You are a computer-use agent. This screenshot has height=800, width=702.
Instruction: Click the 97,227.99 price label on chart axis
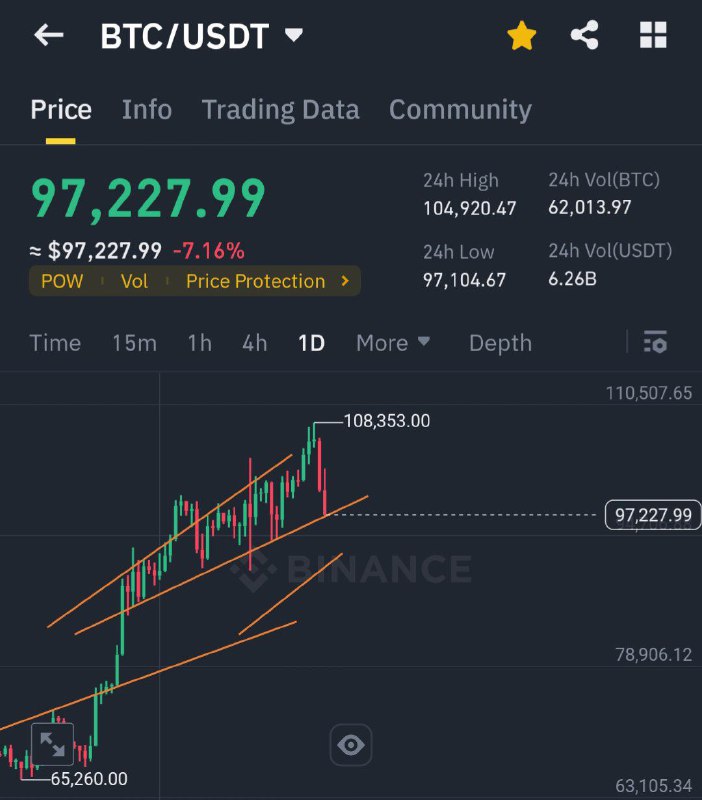[653, 515]
